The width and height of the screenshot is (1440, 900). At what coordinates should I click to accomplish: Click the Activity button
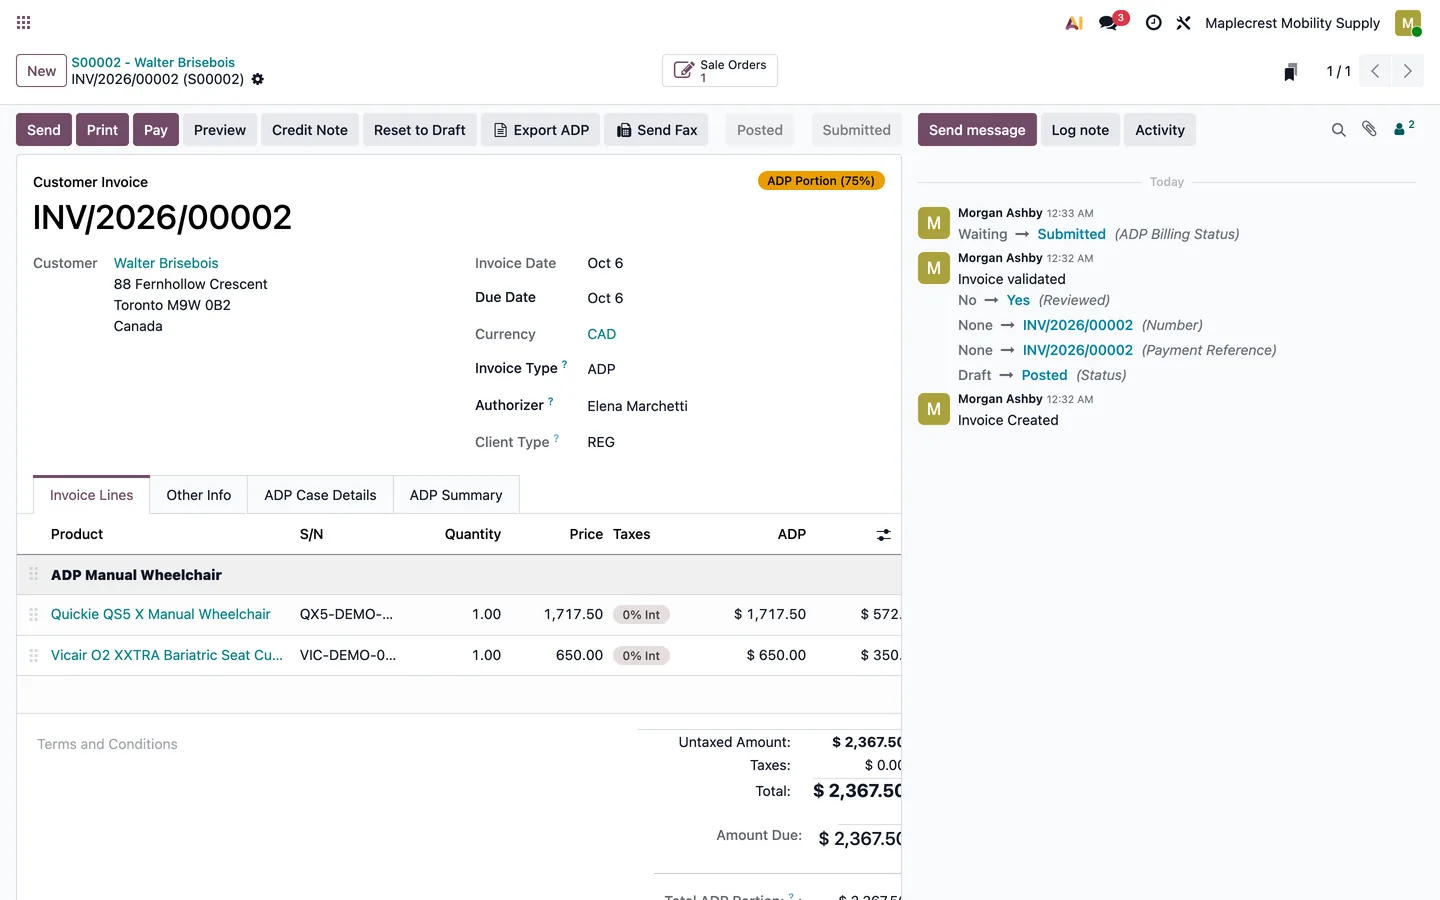point(1160,130)
